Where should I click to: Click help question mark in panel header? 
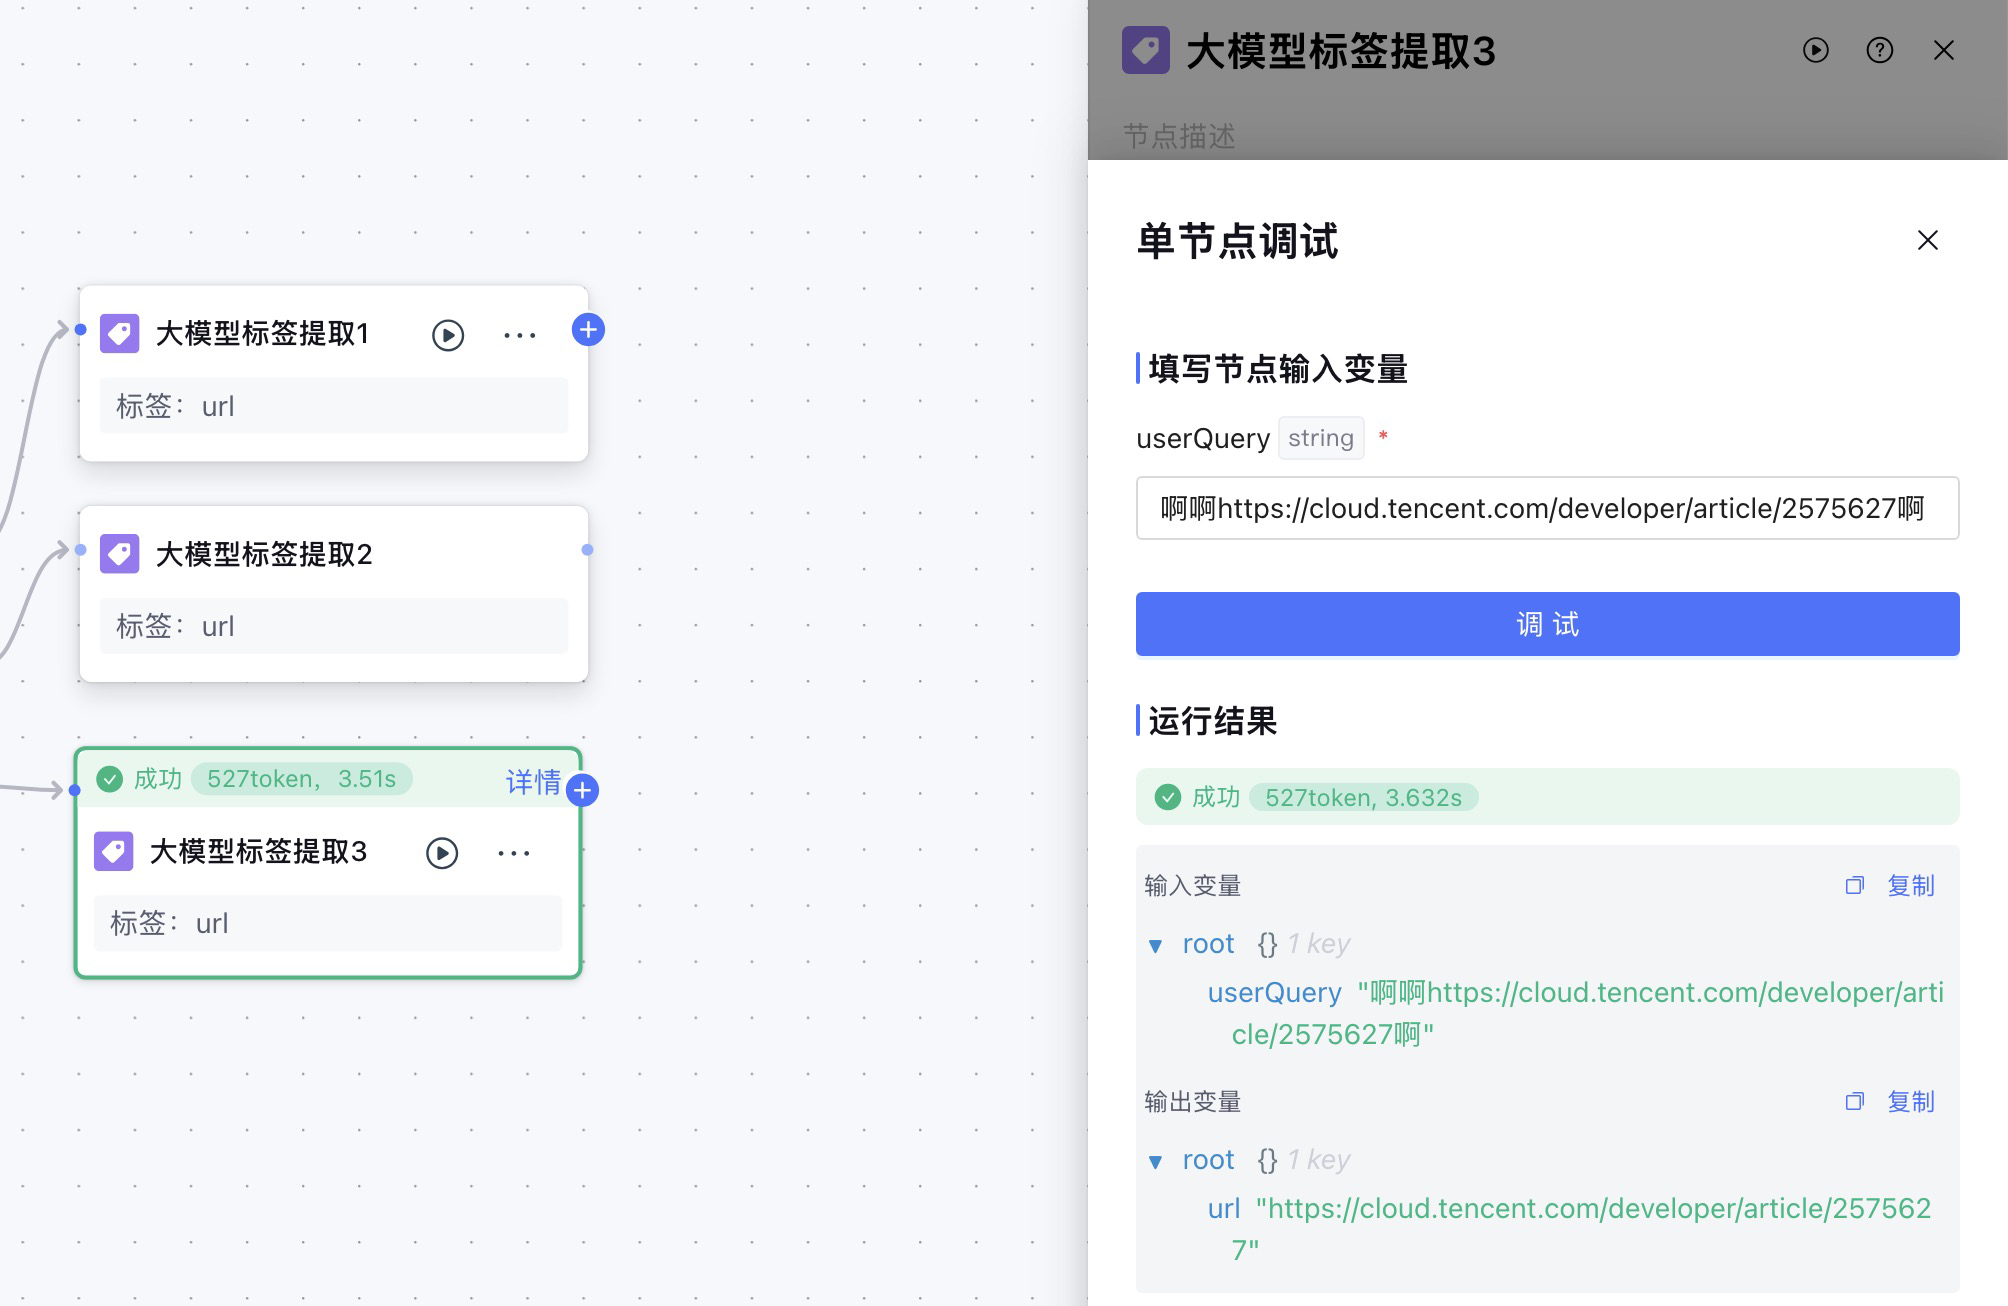point(1879,50)
